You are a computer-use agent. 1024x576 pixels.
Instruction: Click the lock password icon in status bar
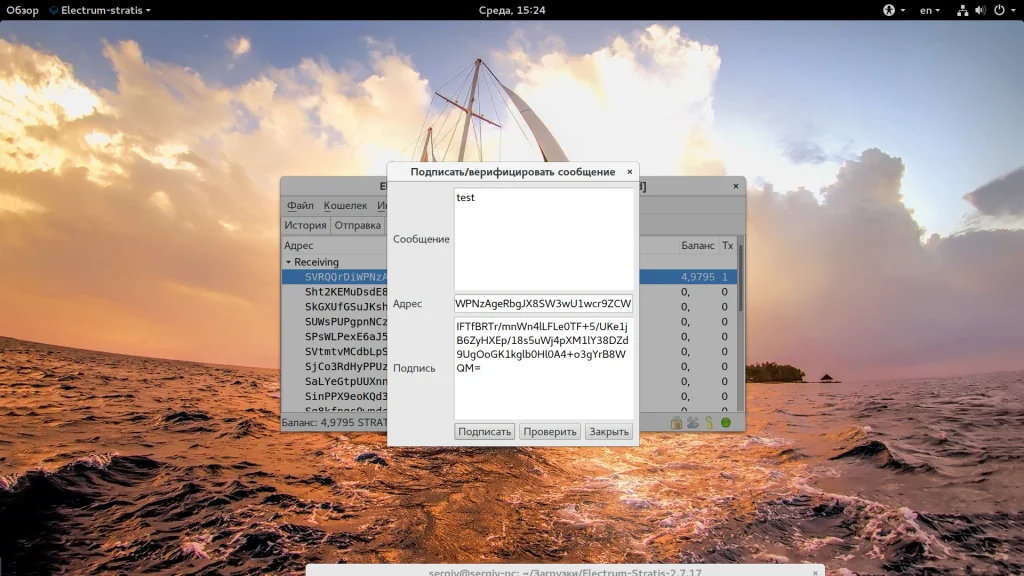(x=677, y=423)
